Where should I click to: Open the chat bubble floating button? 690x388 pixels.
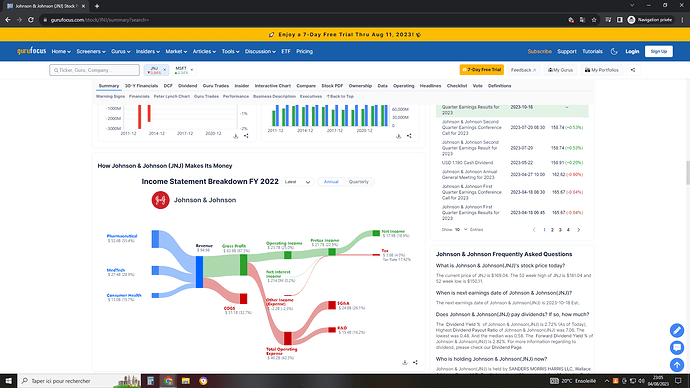(x=677, y=348)
